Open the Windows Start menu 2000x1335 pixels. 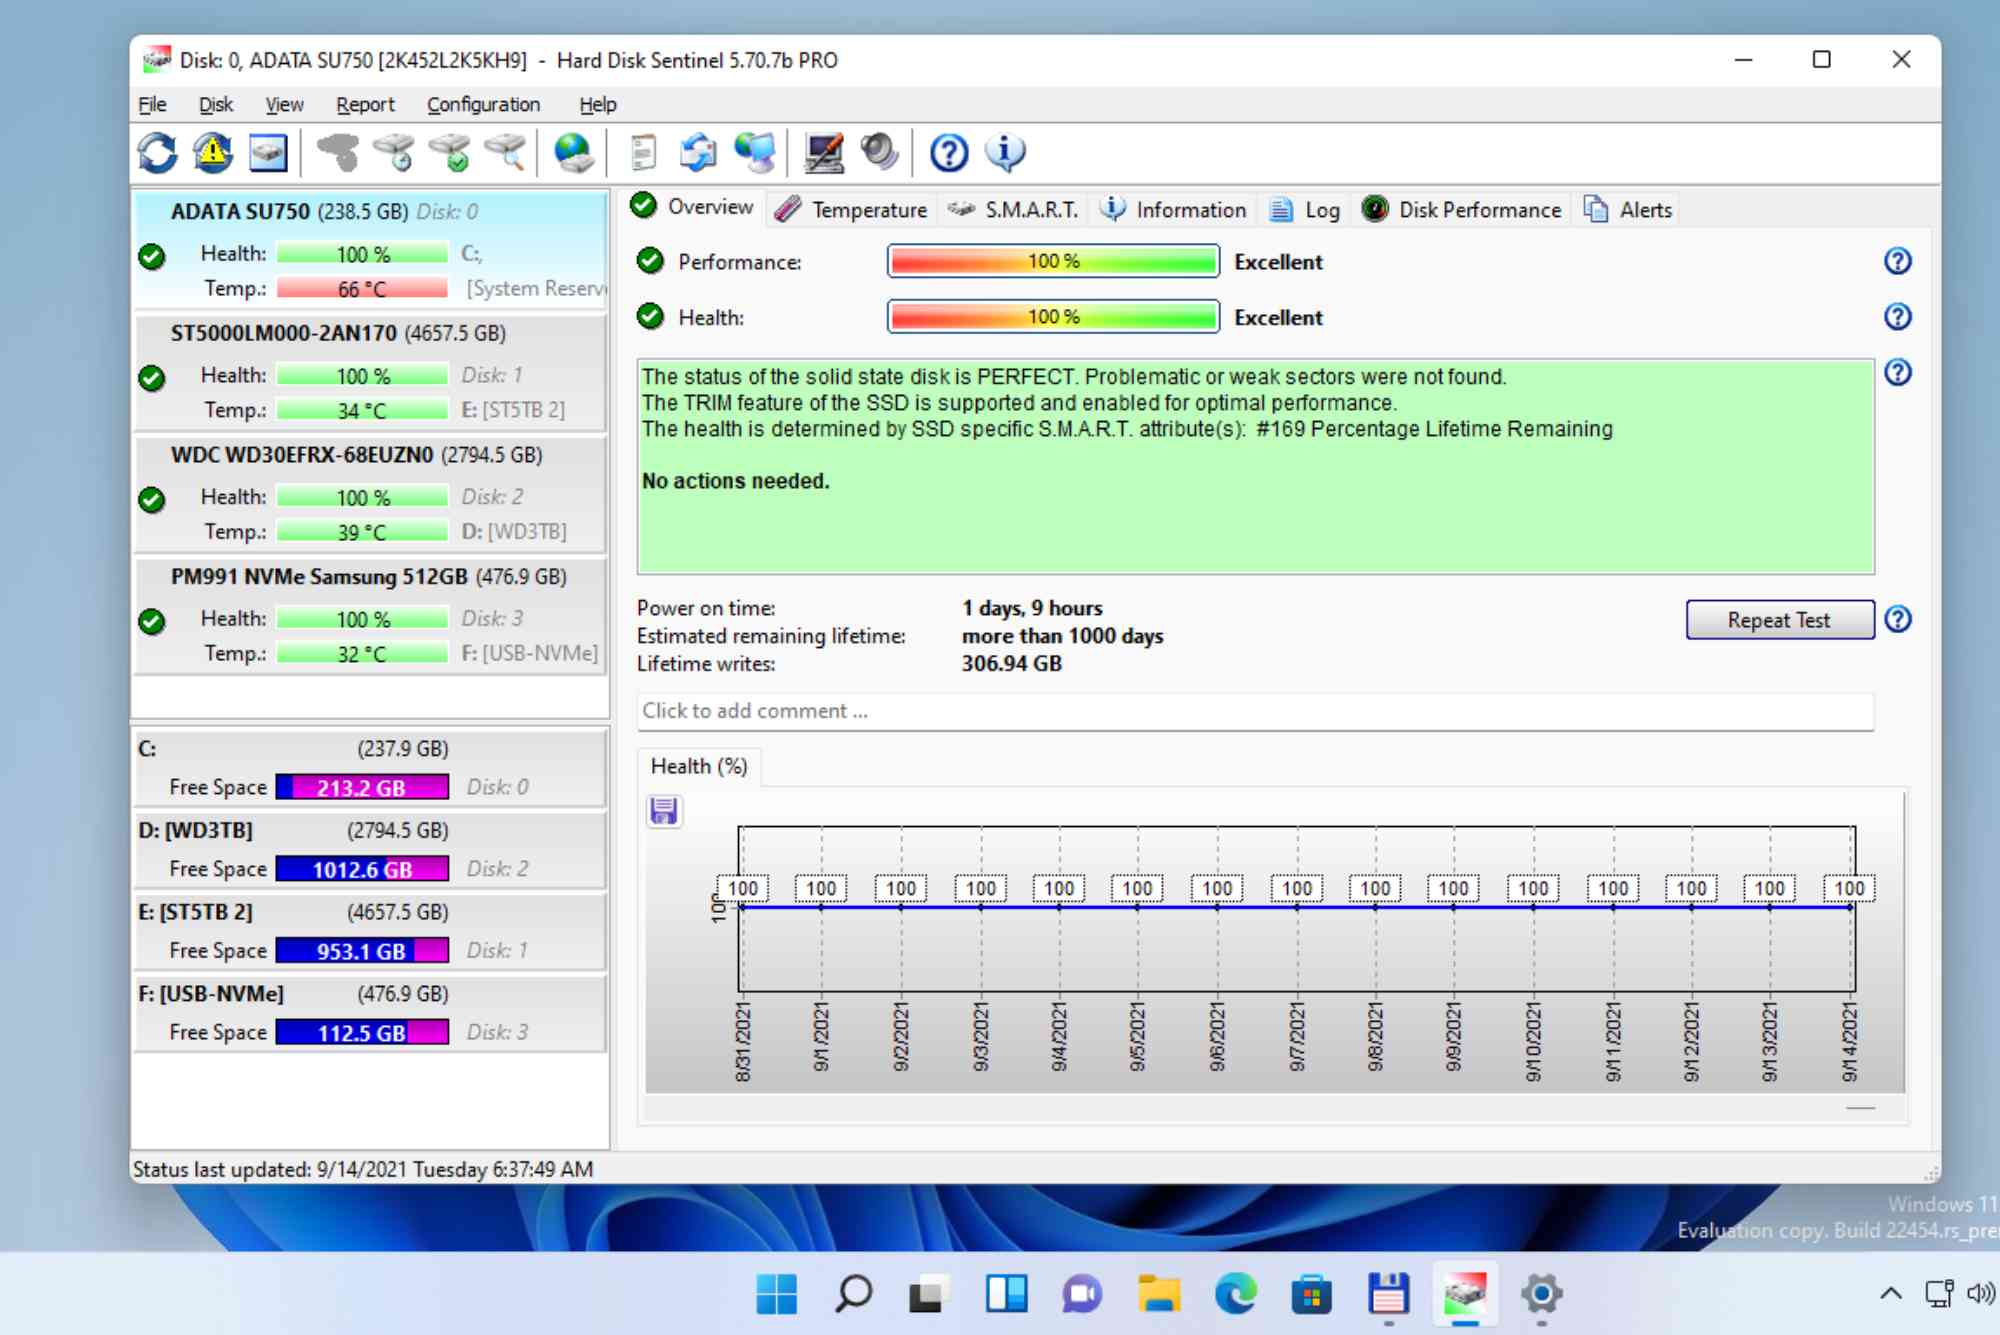click(x=777, y=1294)
